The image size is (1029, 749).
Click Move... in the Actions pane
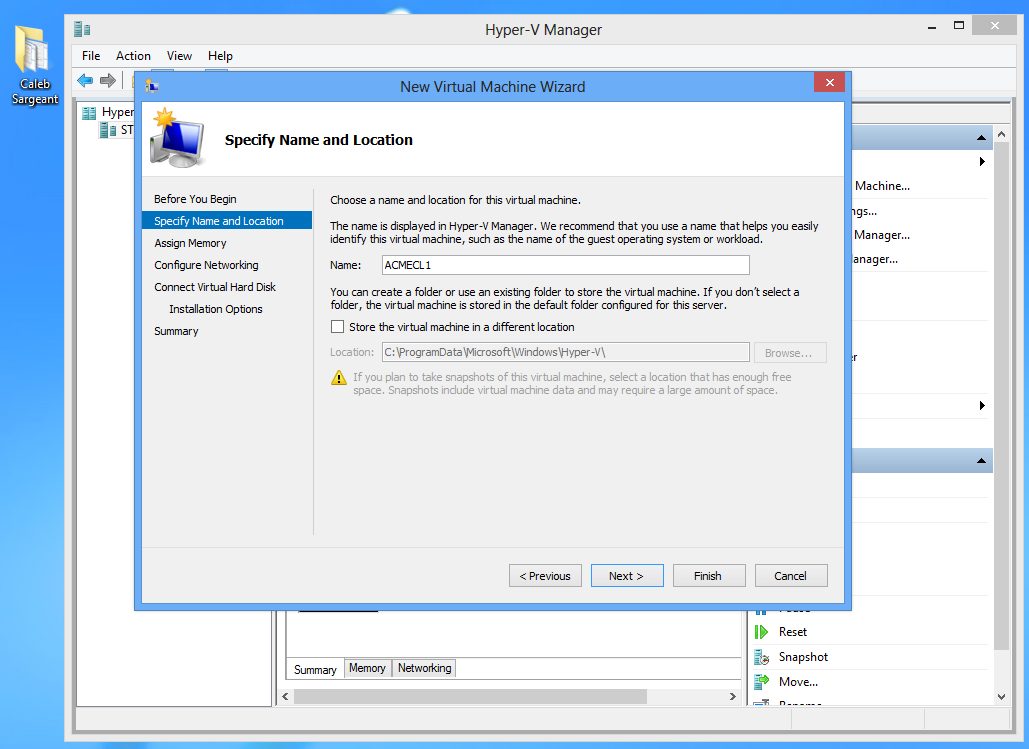coord(798,682)
